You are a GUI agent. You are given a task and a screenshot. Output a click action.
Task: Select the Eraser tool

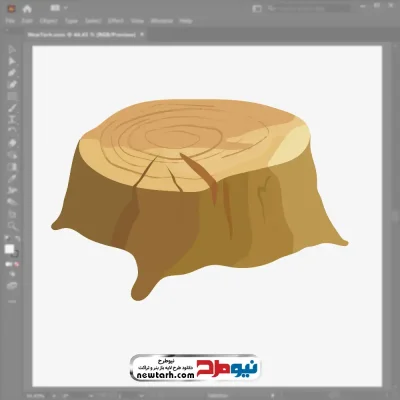(x=12, y=143)
